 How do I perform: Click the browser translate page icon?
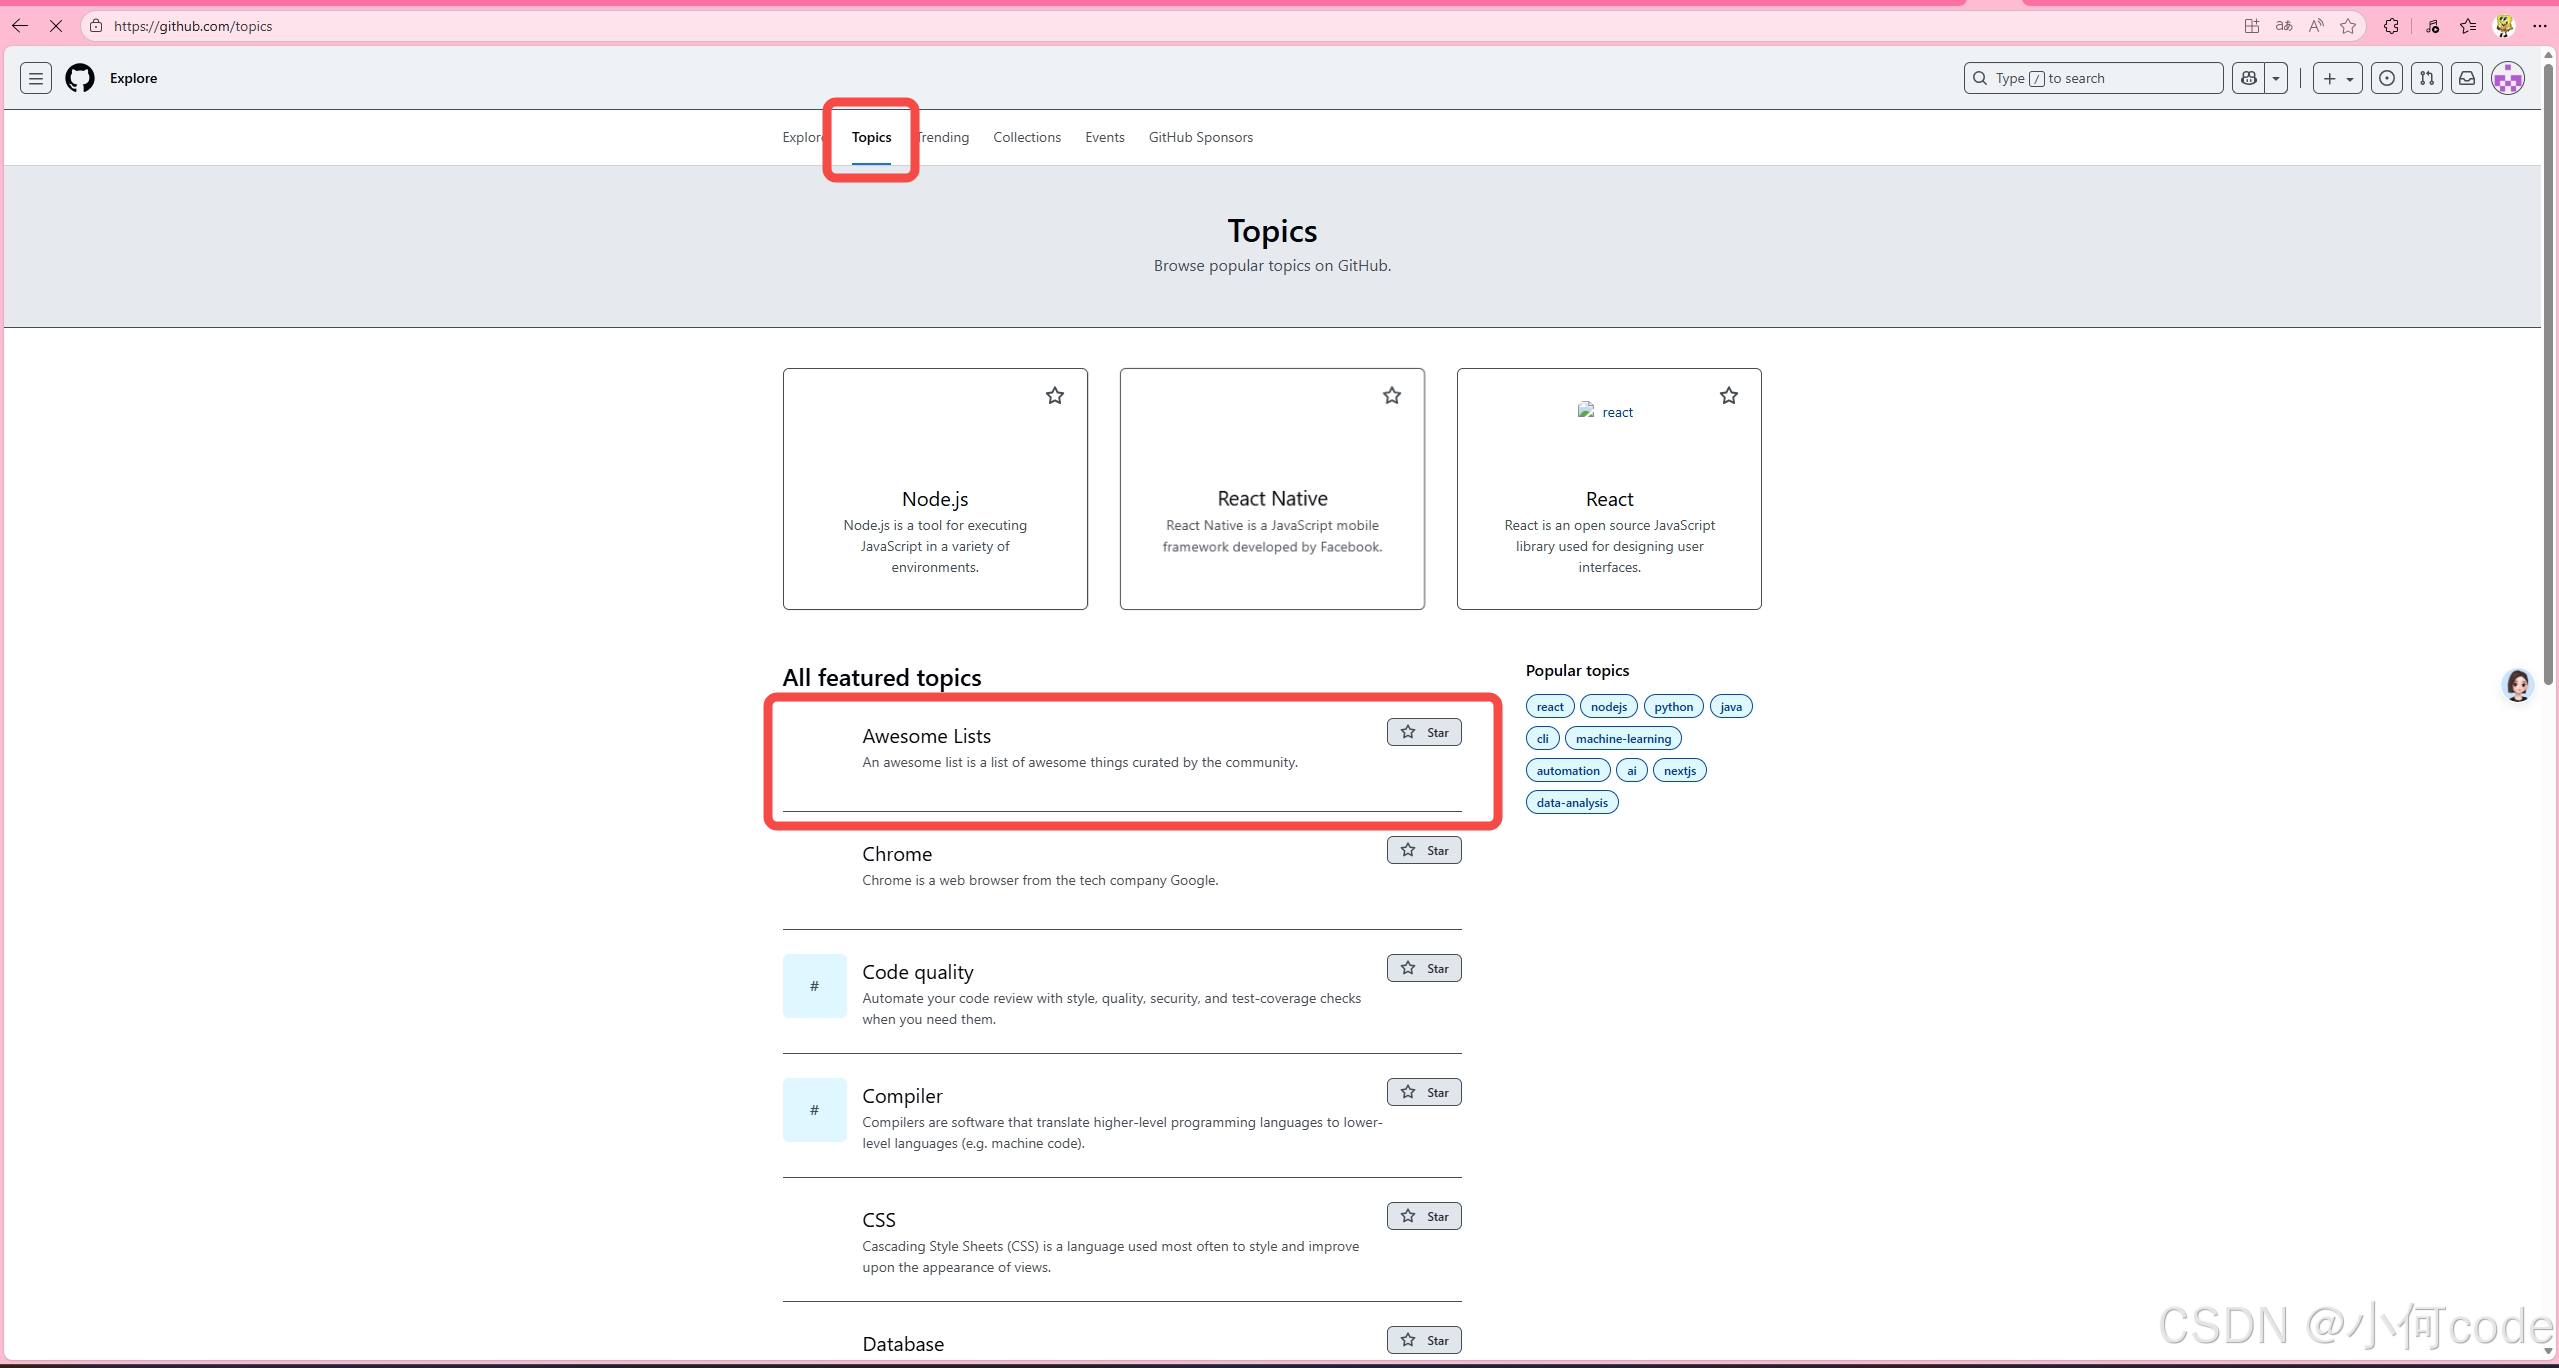pyautogui.click(x=2283, y=26)
